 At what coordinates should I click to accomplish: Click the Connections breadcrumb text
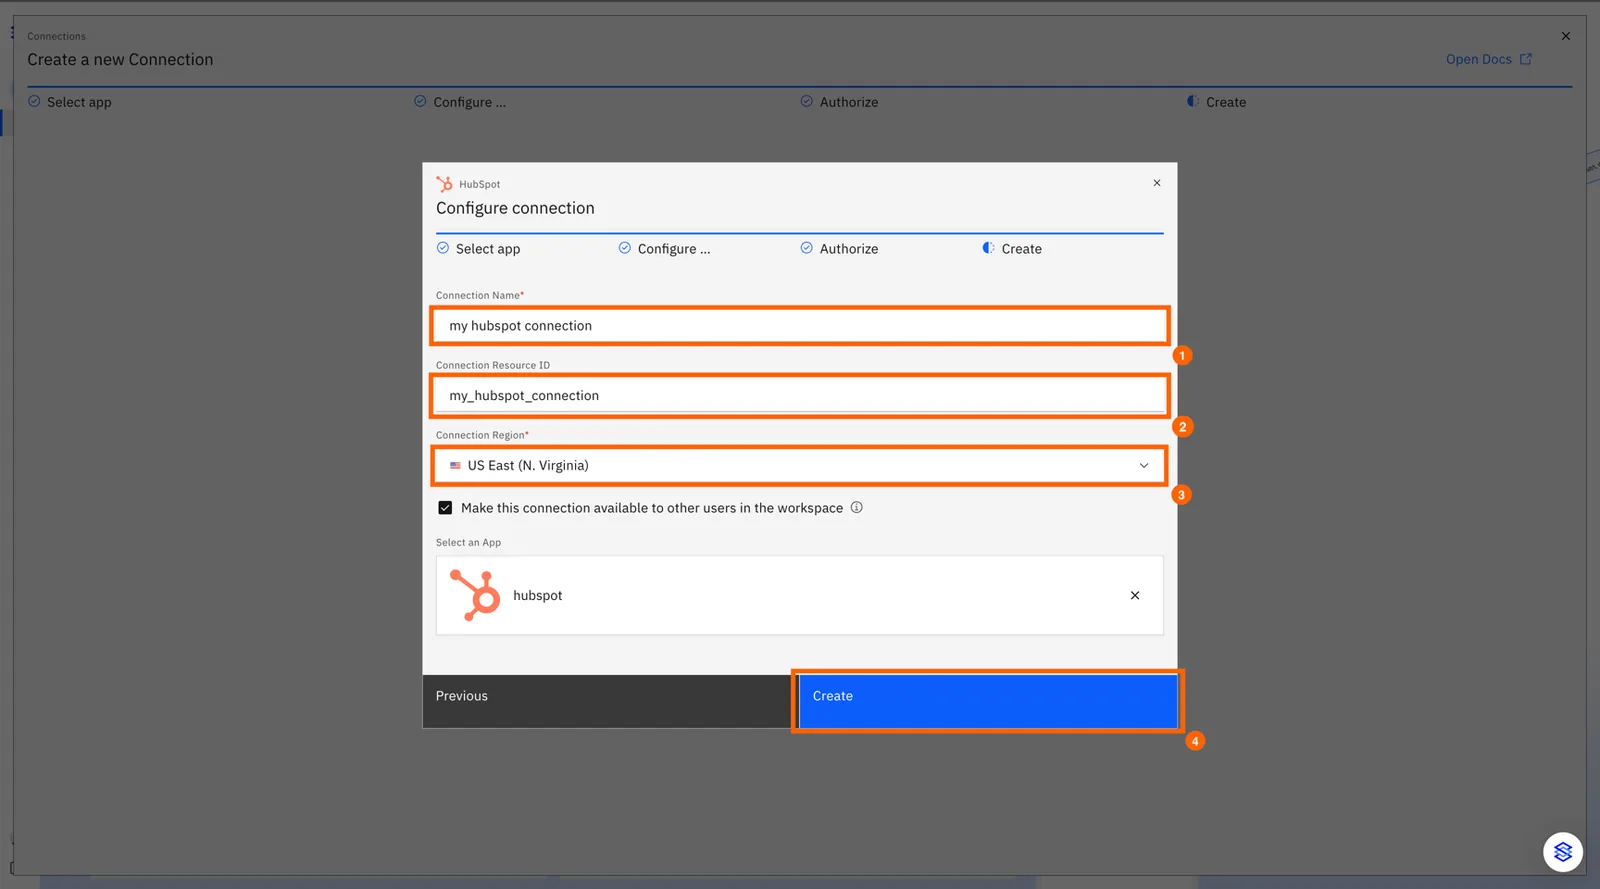[57, 36]
